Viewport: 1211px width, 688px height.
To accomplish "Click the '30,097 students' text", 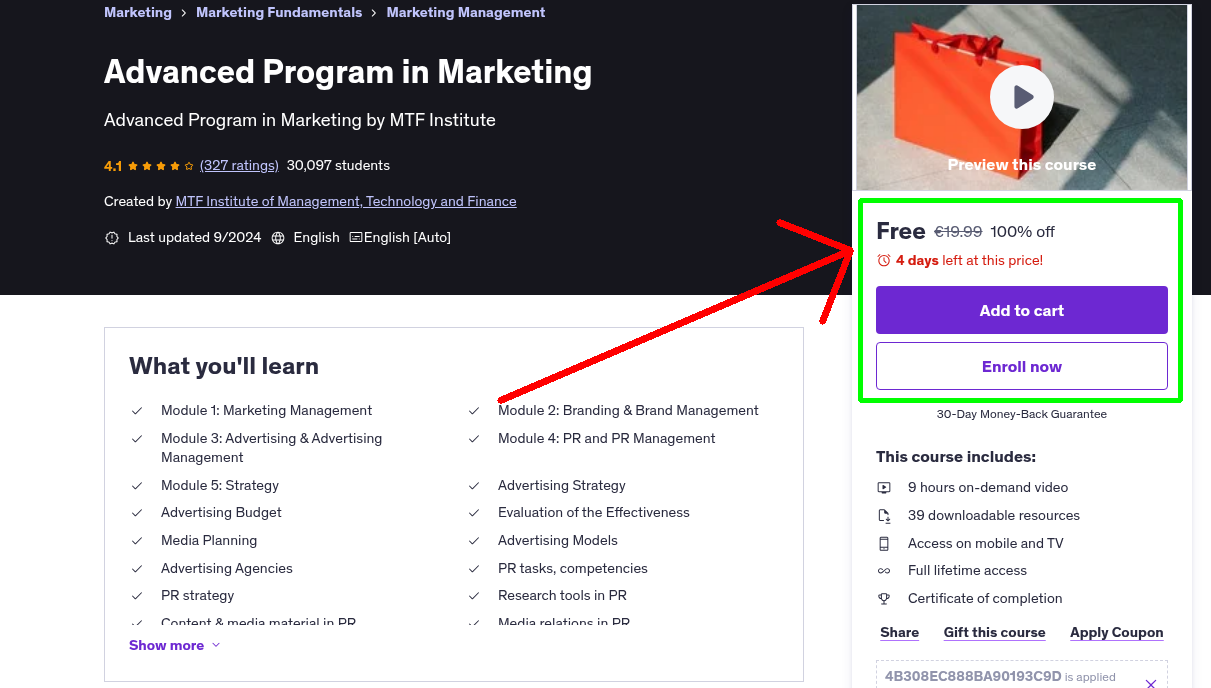I will [338, 166].
